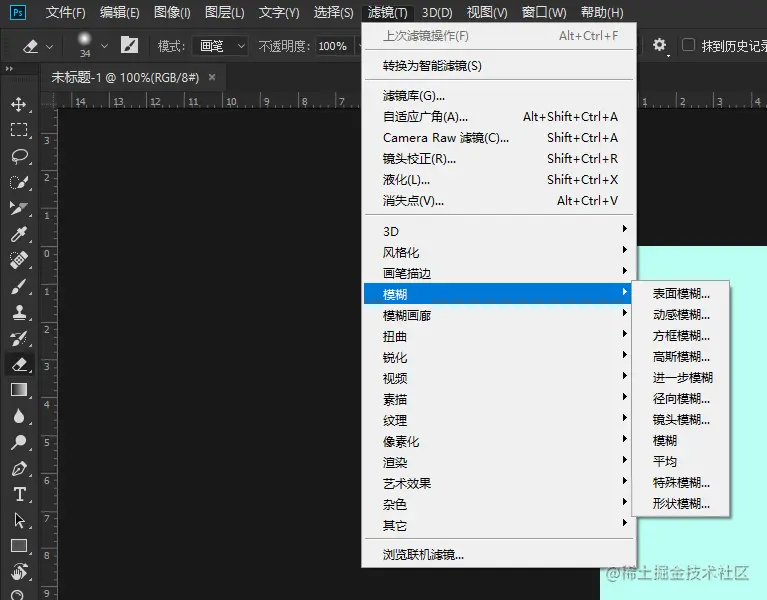Open the 文件(F) menu
Screen dimensions: 767x600
coord(65,13)
